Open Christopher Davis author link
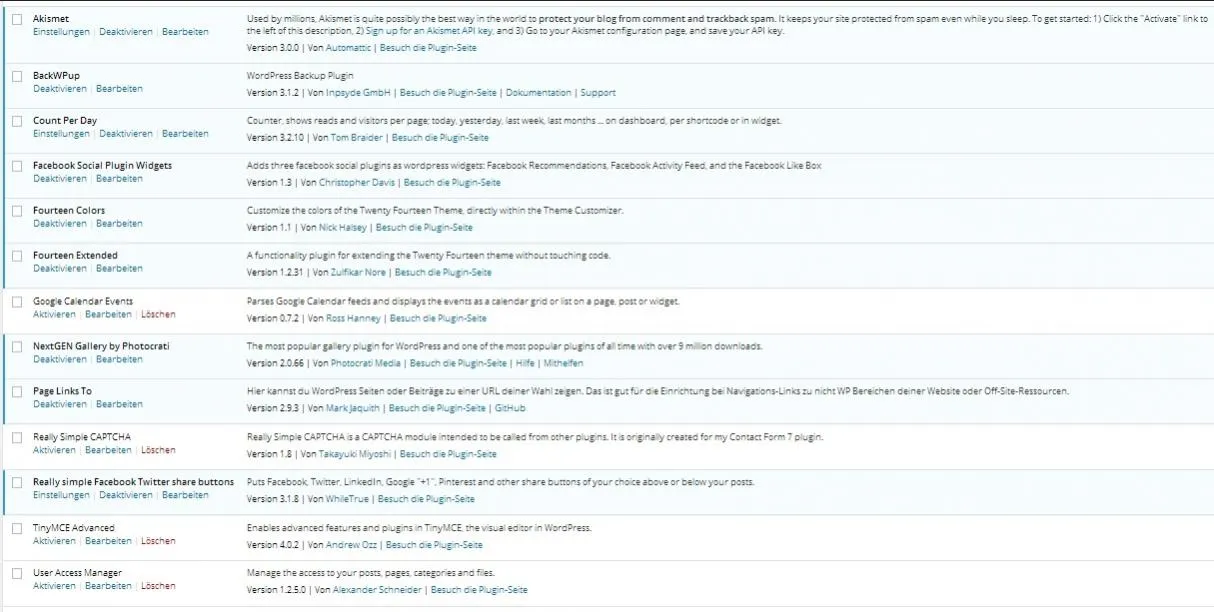 pos(357,183)
